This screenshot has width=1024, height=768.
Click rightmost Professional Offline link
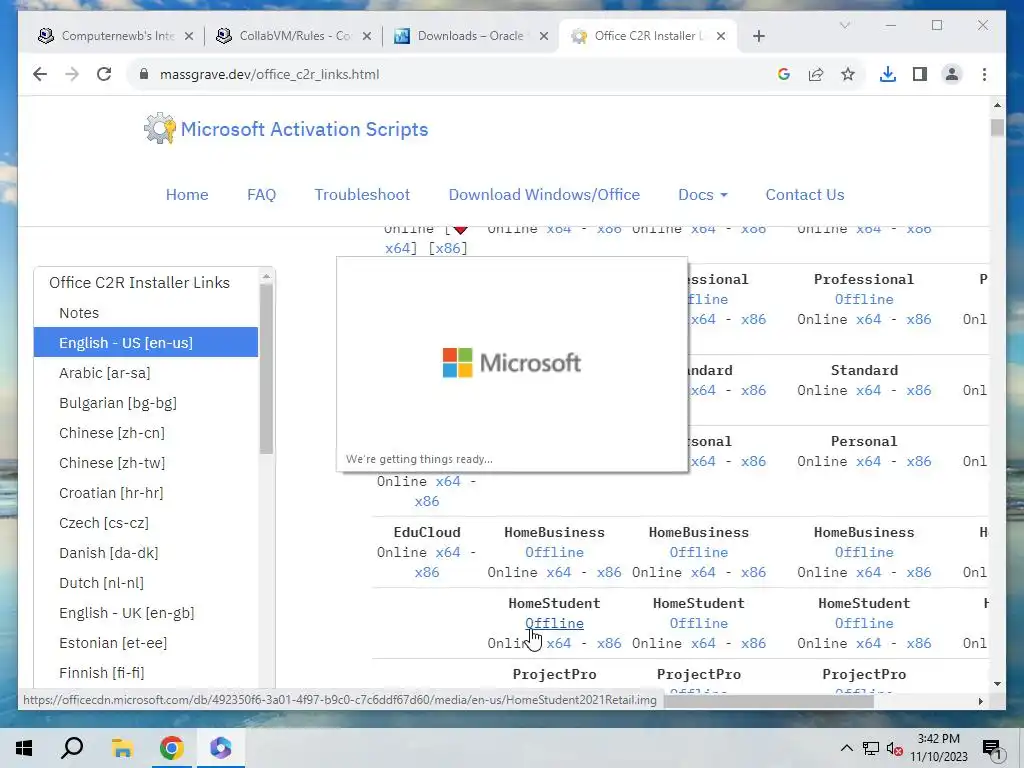click(x=864, y=299)
